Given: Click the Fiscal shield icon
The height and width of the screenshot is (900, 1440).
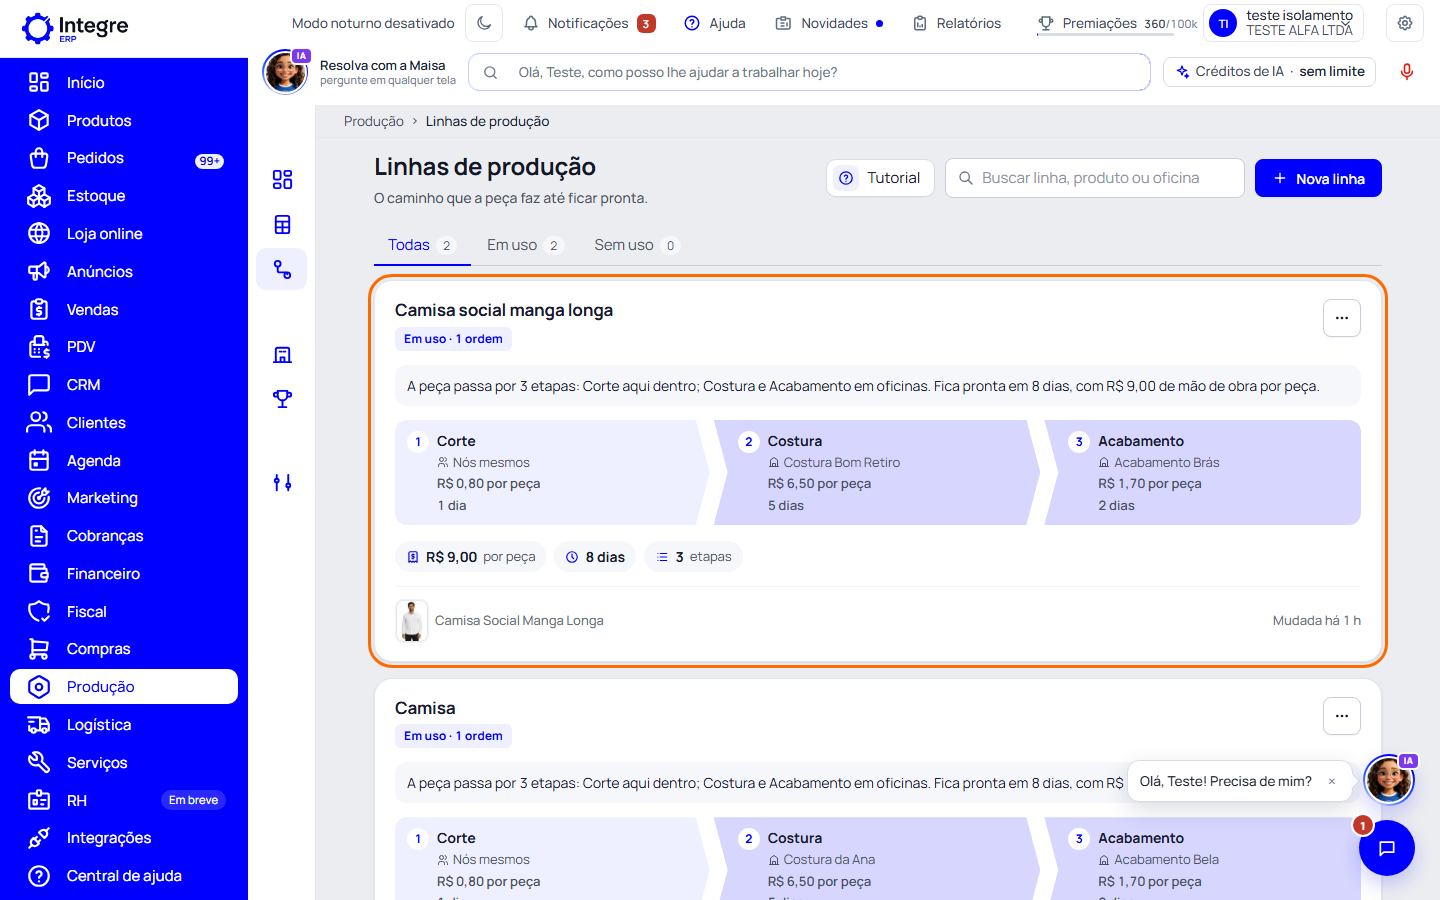Looking at the screenshot, I should pyautogui.click(x=39, y=612).
